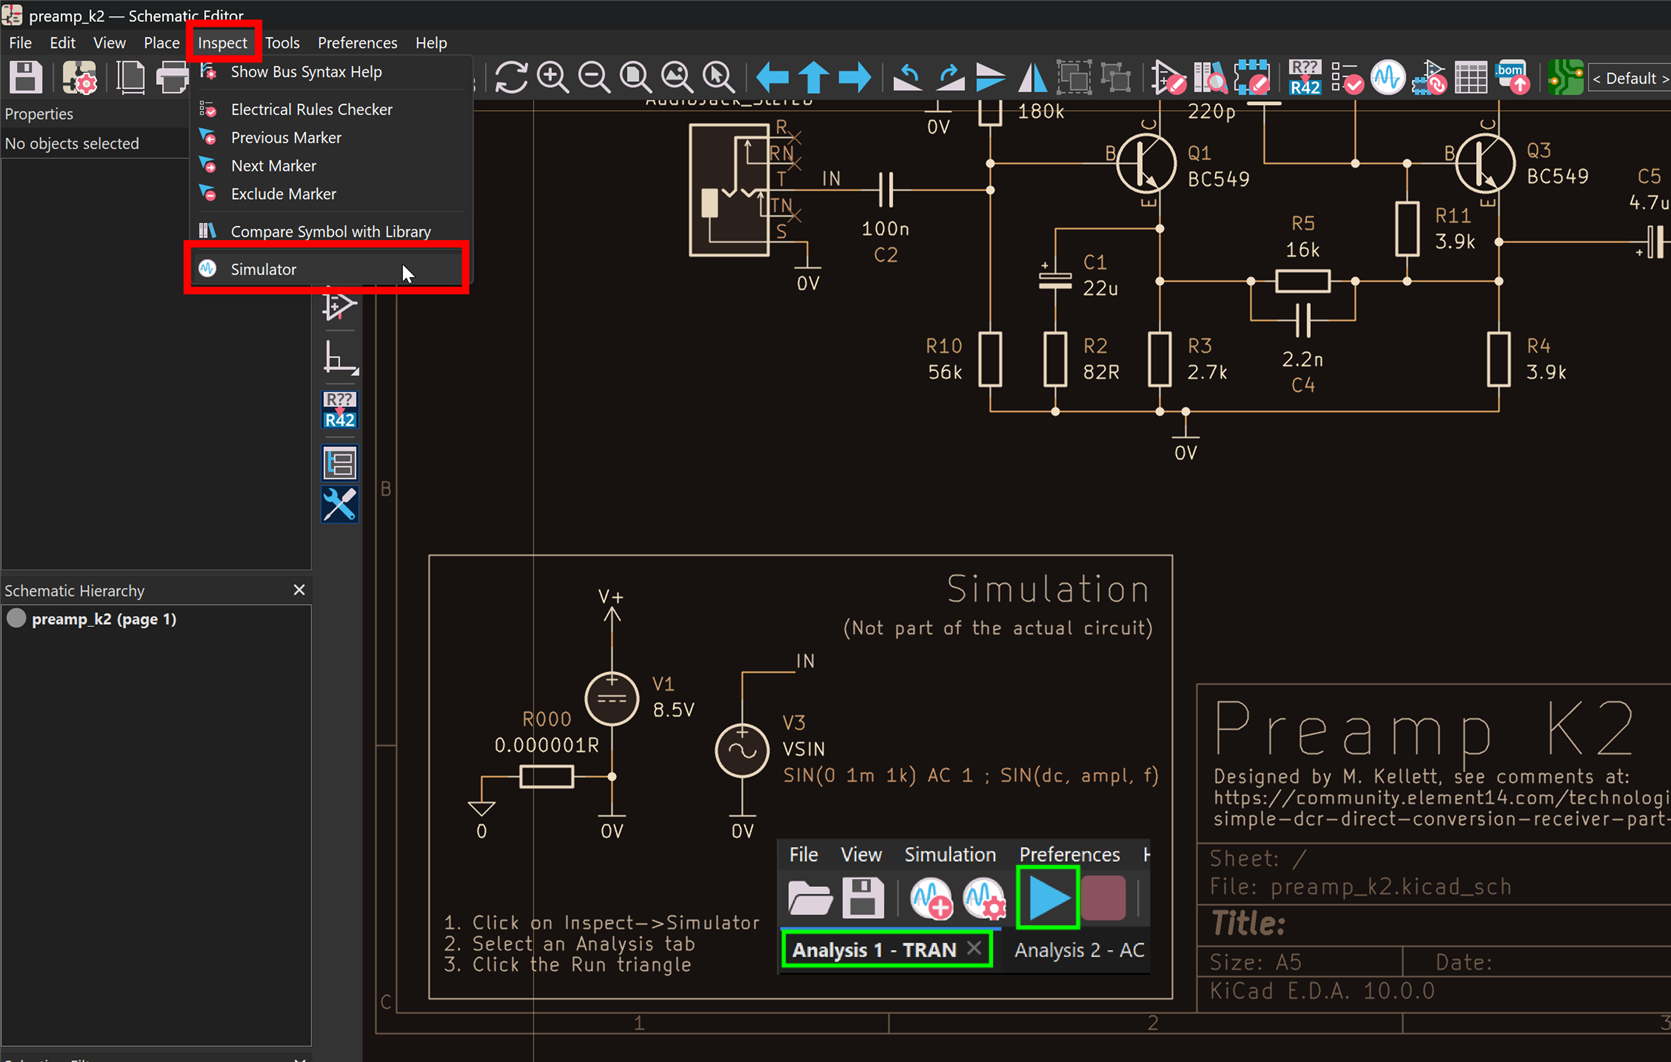This screenshot has width=1671, height=1062.
Task: Open the File menu
Action: click(x=20, y=43)
